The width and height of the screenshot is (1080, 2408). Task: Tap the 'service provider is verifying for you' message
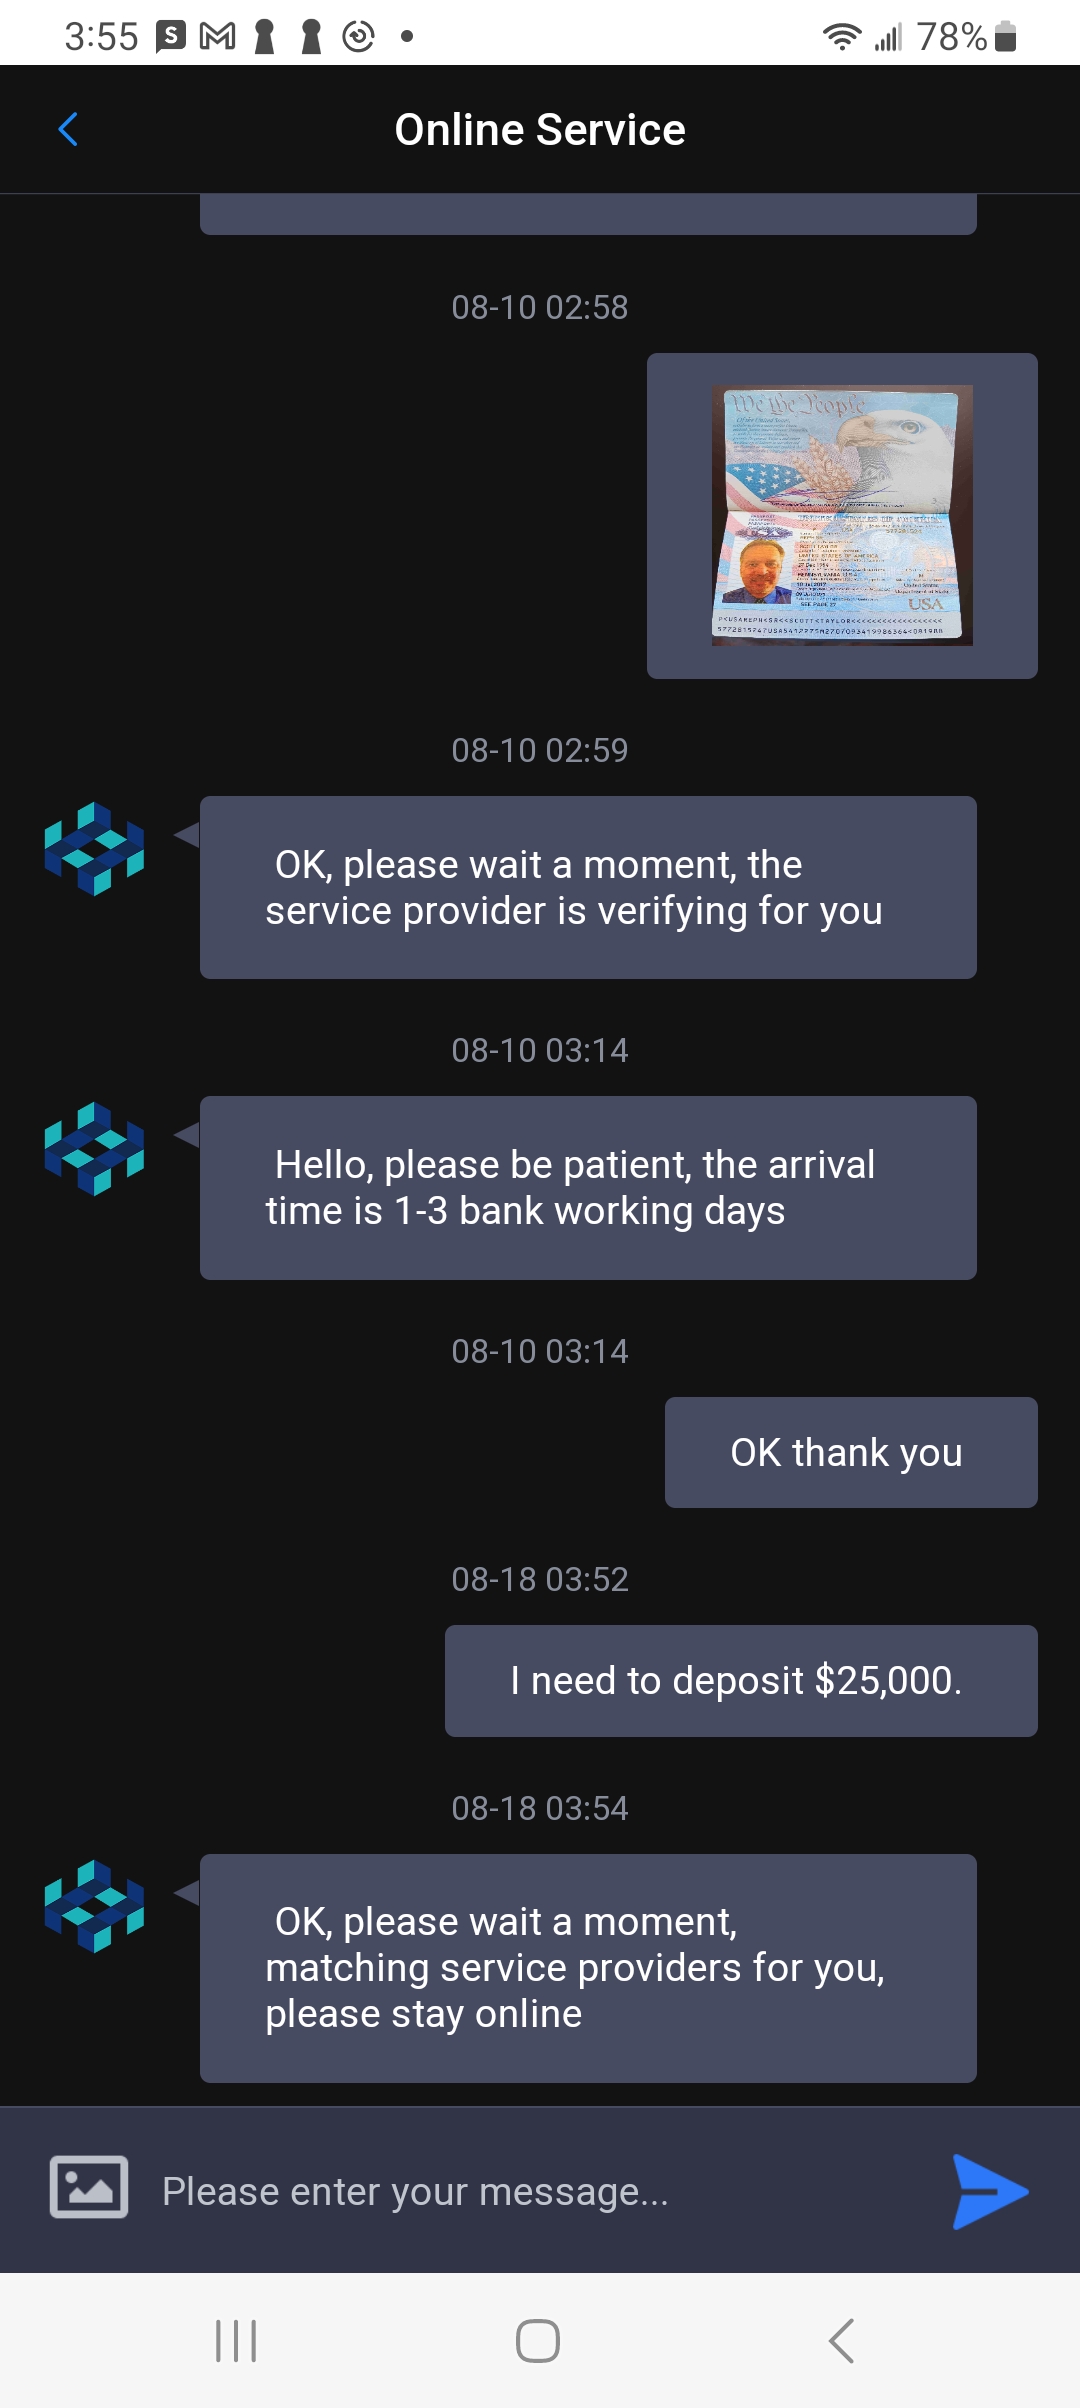[588, 888]
